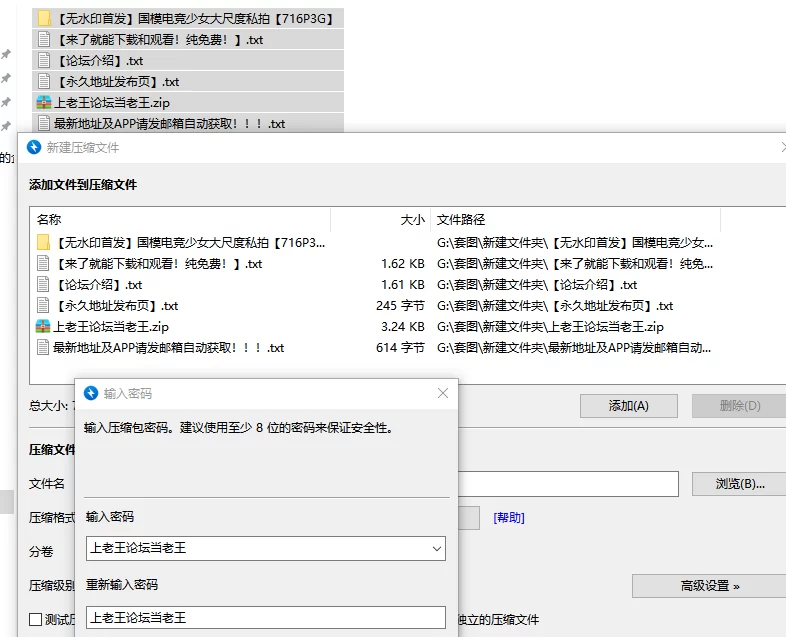The image size is (786, 637).
Task: Click the 输入密码 dialog title icon
Action: point(92,394)
